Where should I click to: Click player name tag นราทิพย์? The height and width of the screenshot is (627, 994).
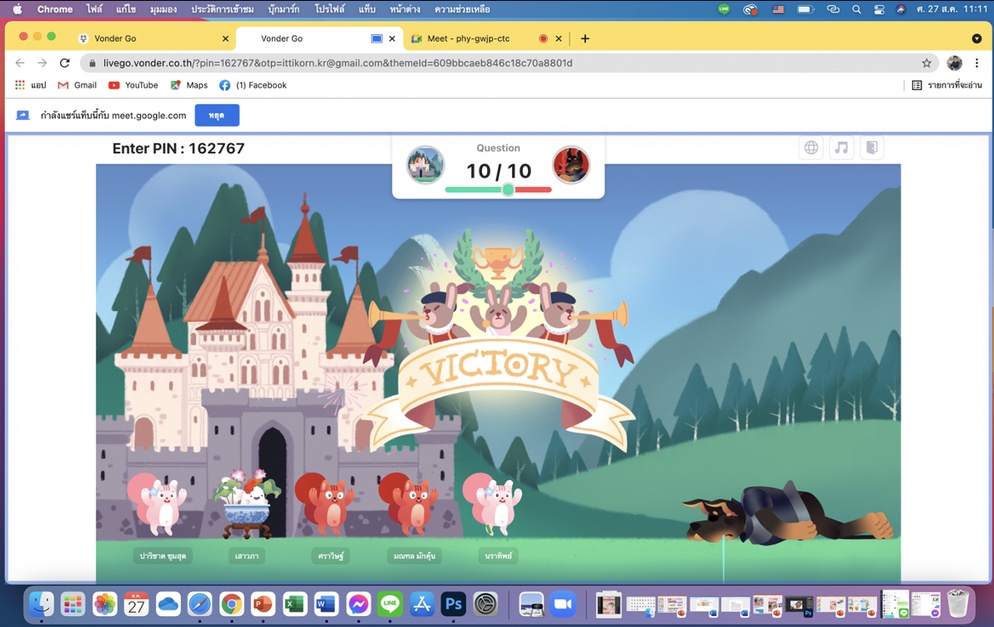498,556
